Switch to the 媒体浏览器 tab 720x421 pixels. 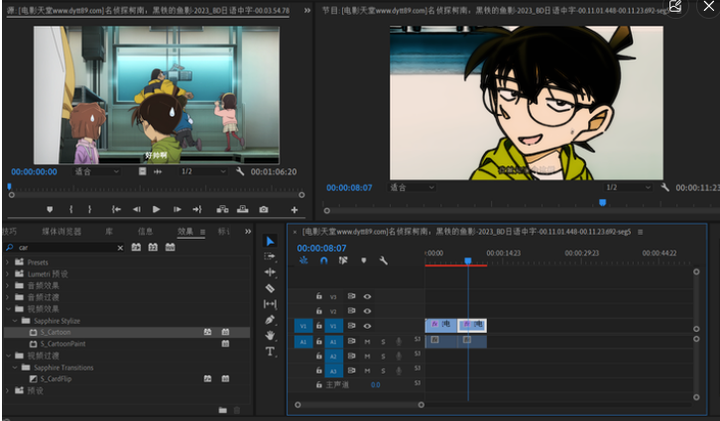click(62, 231)
